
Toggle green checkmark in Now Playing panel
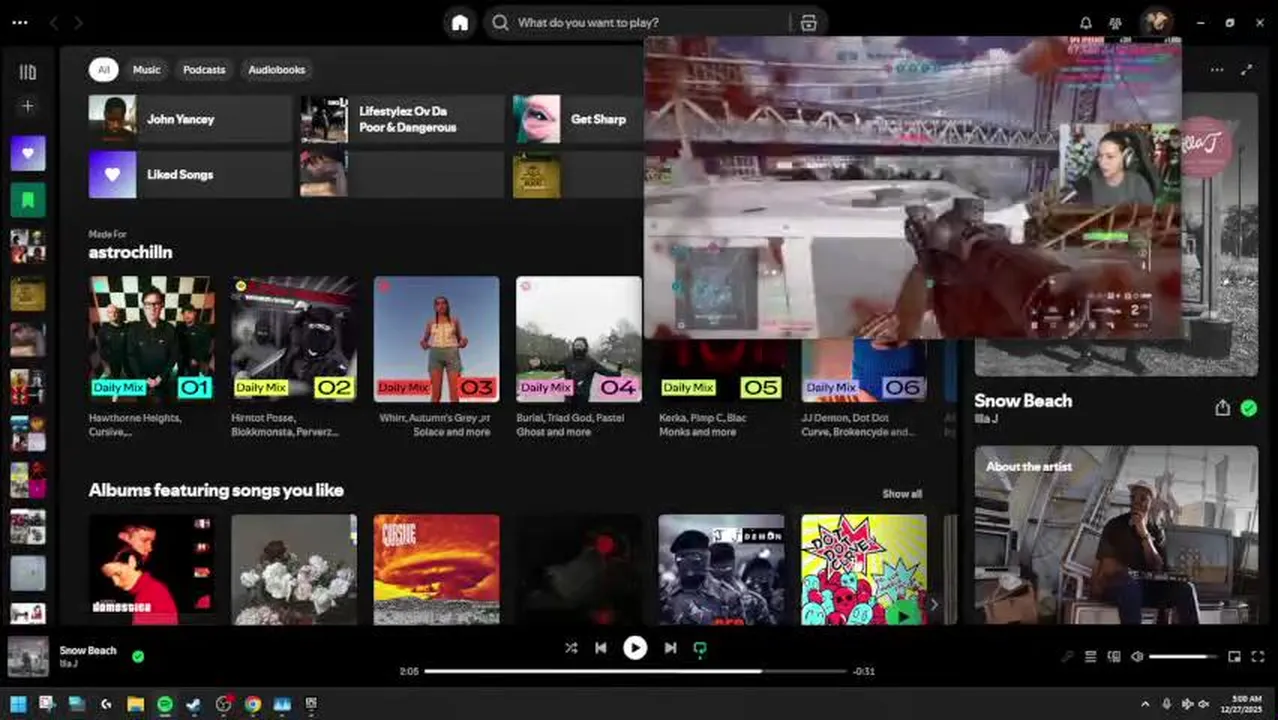[1248, 408]
